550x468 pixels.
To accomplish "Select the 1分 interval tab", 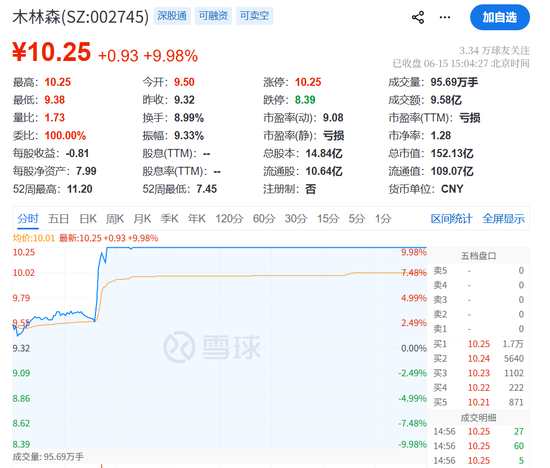I will pos(383,219).
